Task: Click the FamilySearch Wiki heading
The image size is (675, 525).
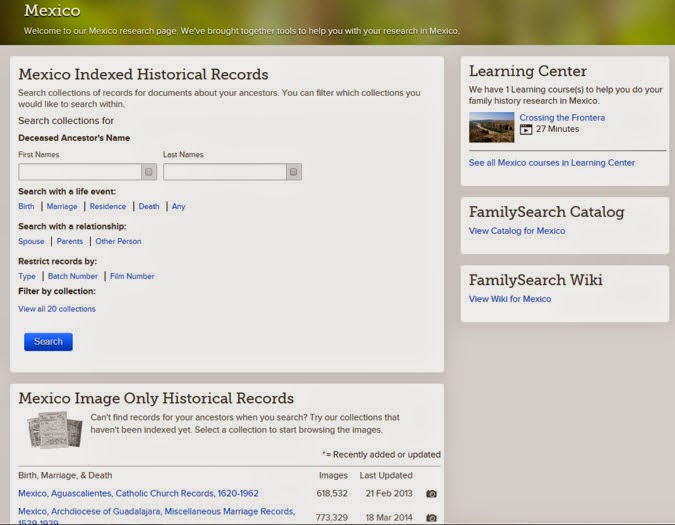Action: click(536, 280)
